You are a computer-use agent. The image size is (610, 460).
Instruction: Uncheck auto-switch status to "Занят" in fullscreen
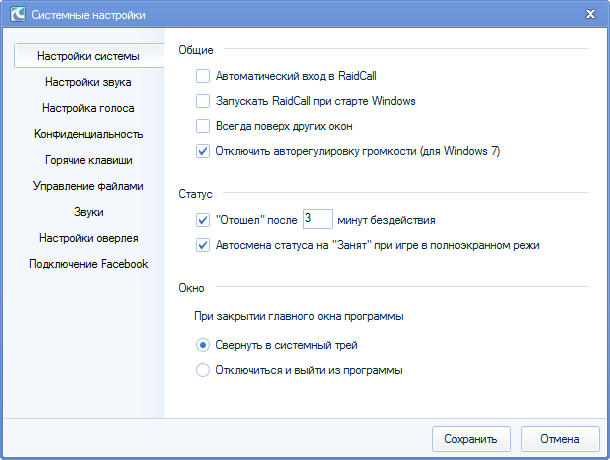(x=203, y=245)
